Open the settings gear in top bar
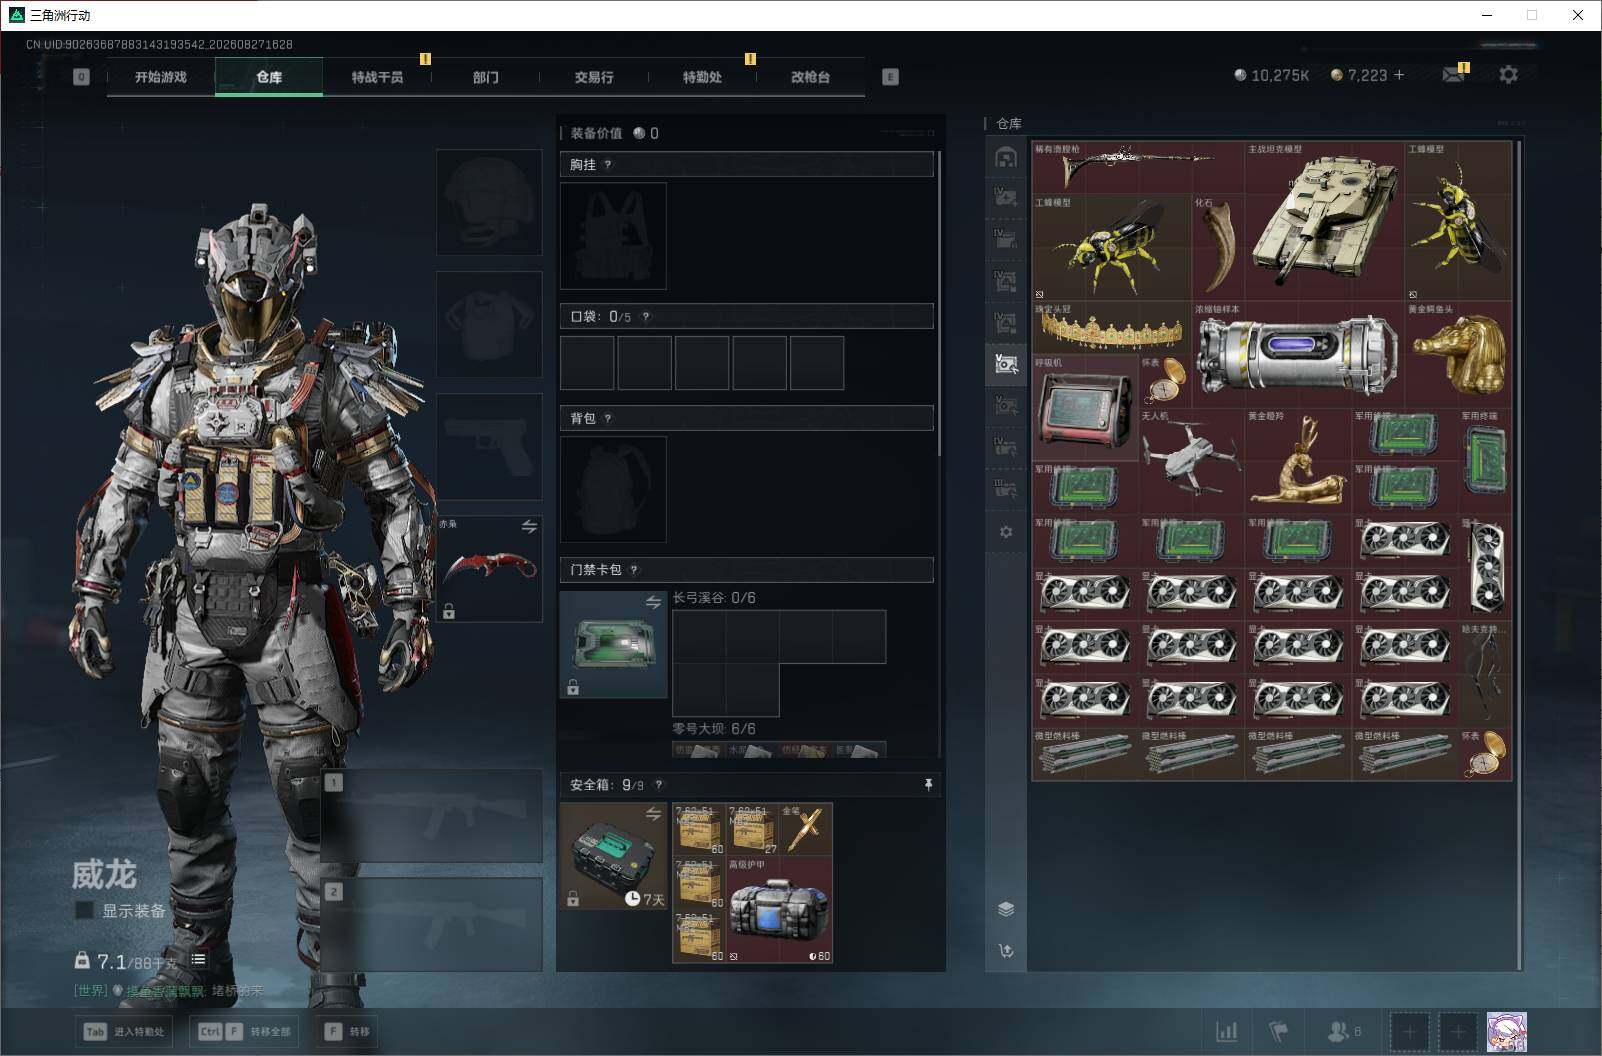The image size is (1602, 1056). (1508, 75)
